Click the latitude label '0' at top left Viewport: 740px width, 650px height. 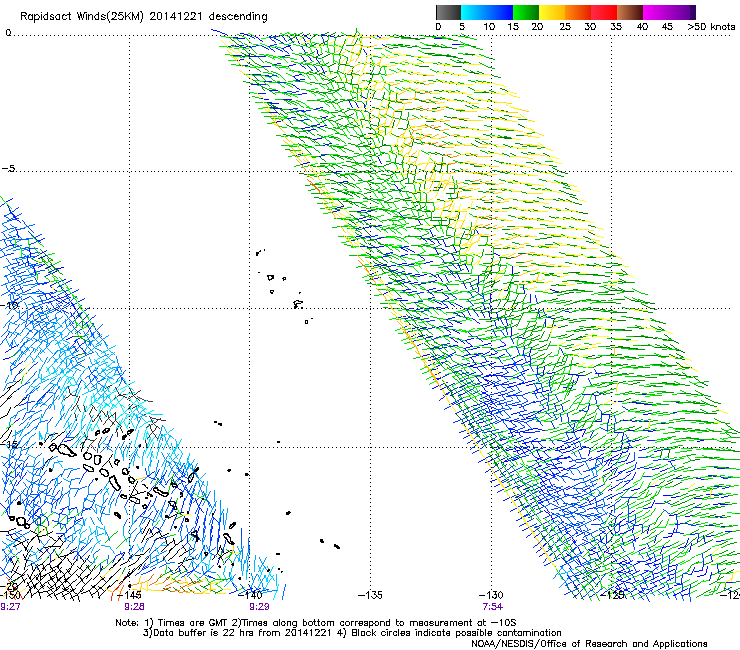[x=8, y=33]
